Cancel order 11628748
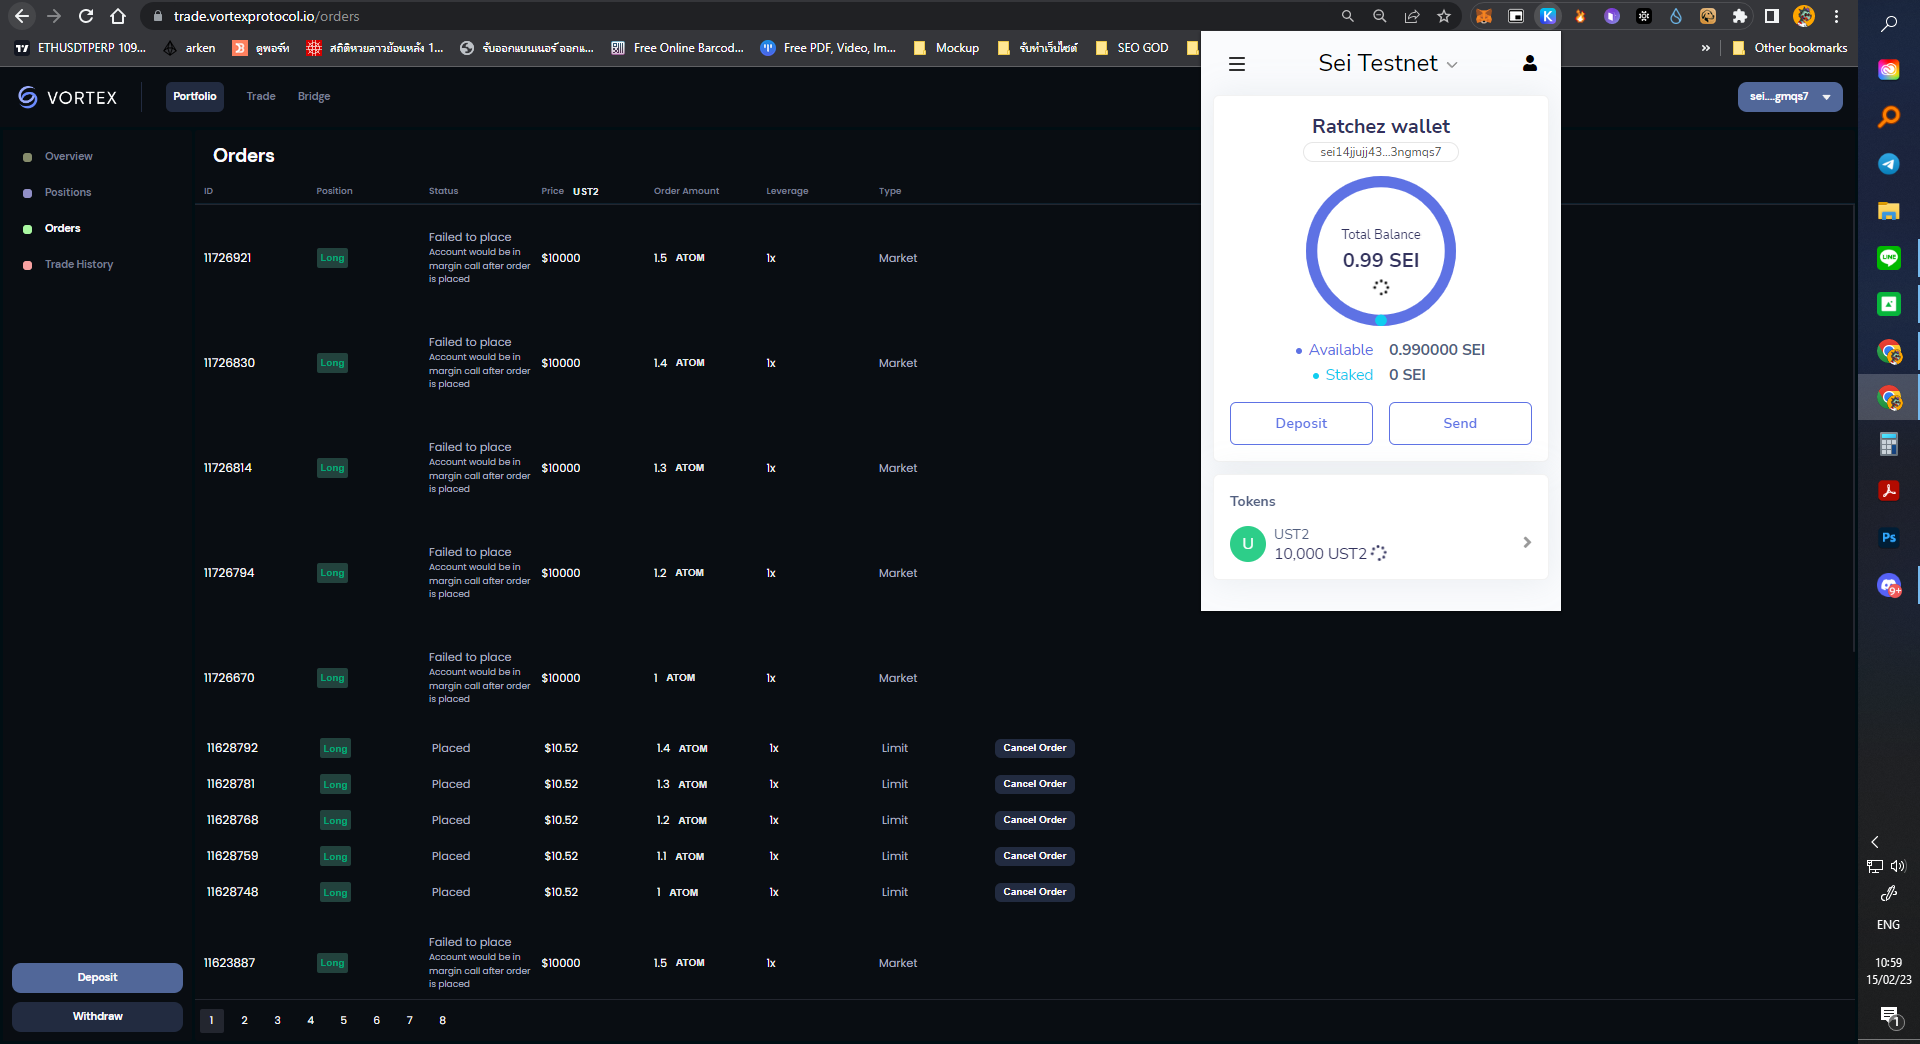1920x1044 pixels. click(x=1035, y=892)
